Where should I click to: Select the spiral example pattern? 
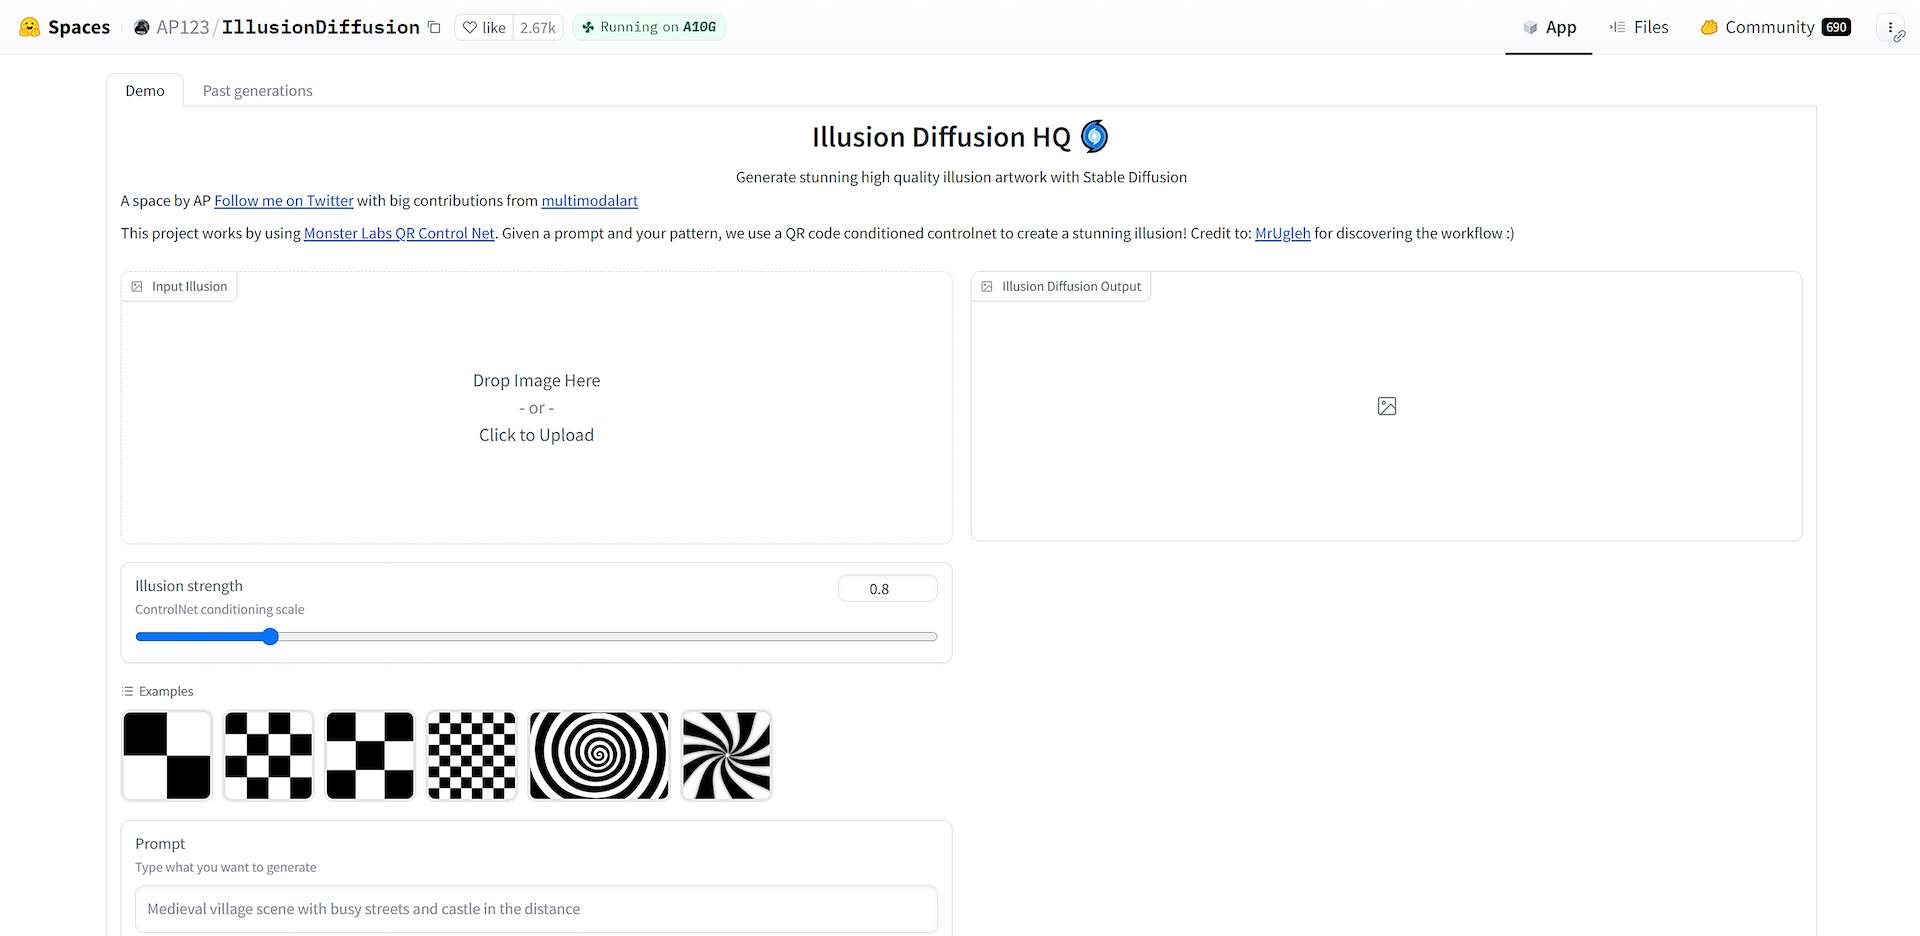click(x=598, y=755)
